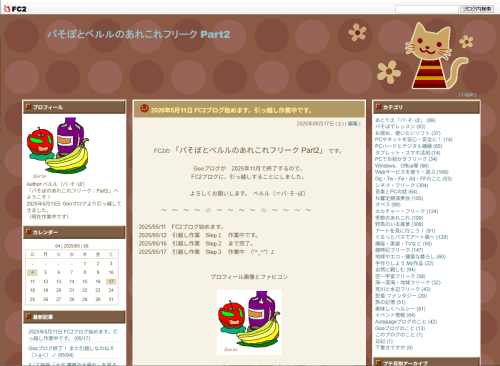Click the Login link under the header
500x366 pixels.
coord(467,94)
